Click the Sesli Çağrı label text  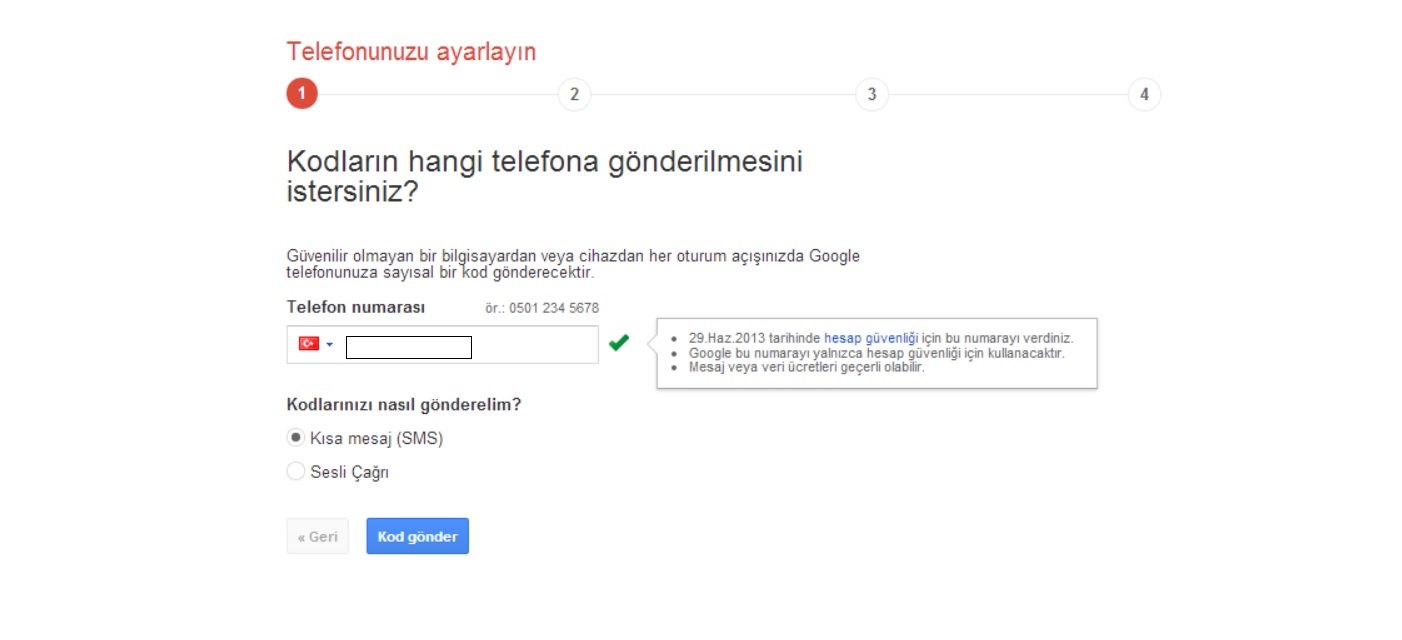coord(350,472)
